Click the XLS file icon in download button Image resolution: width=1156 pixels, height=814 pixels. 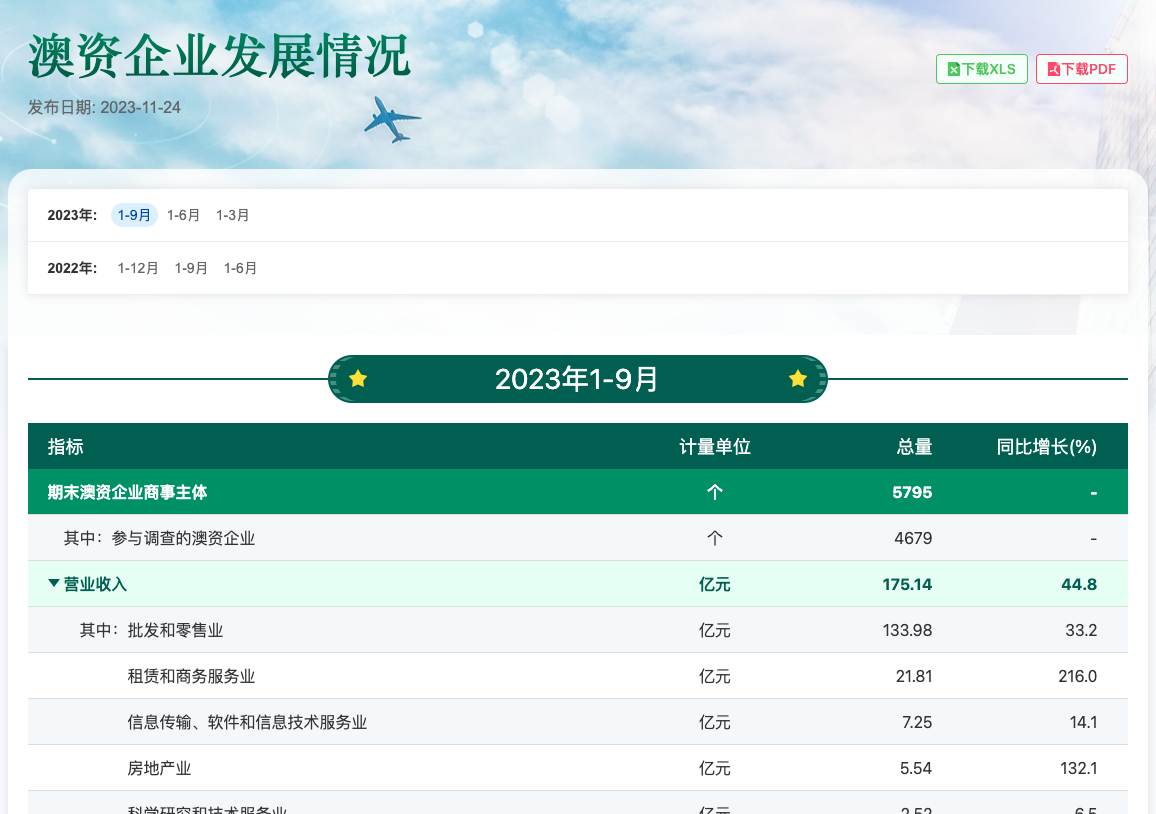[954, 69]
